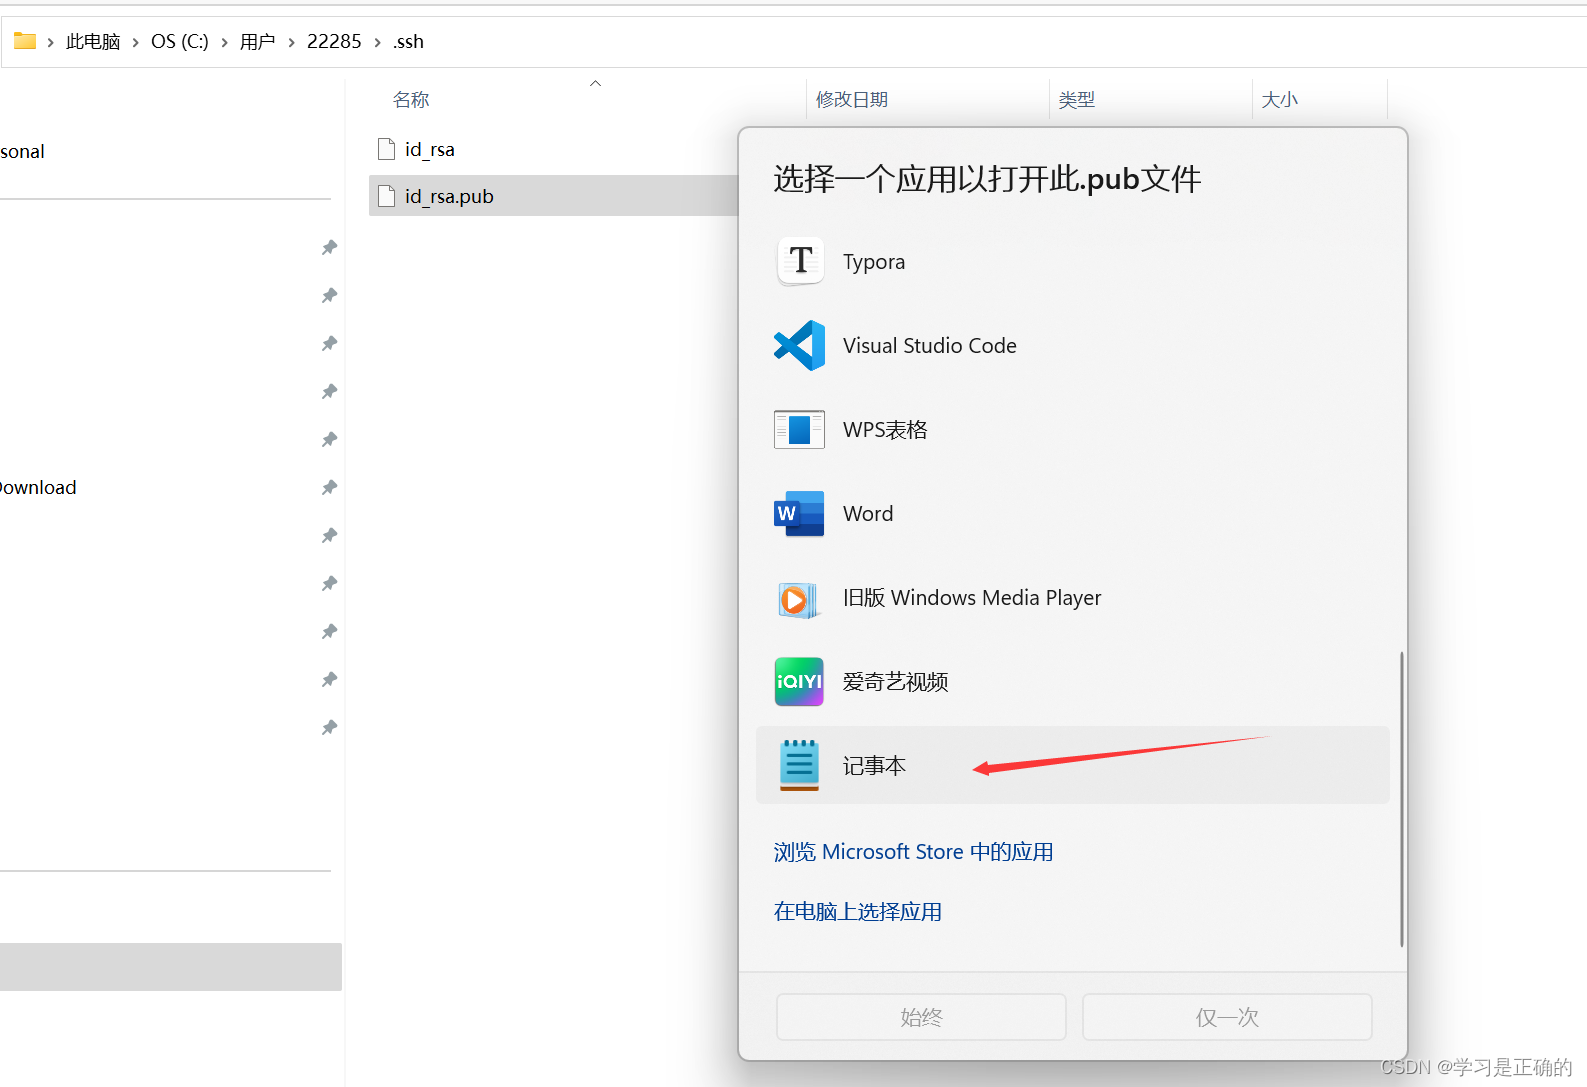Screen dimensions: 1587x1087
Task: Sort by 名称 column header
Action: pyautogui.click(x=411, y=99)
